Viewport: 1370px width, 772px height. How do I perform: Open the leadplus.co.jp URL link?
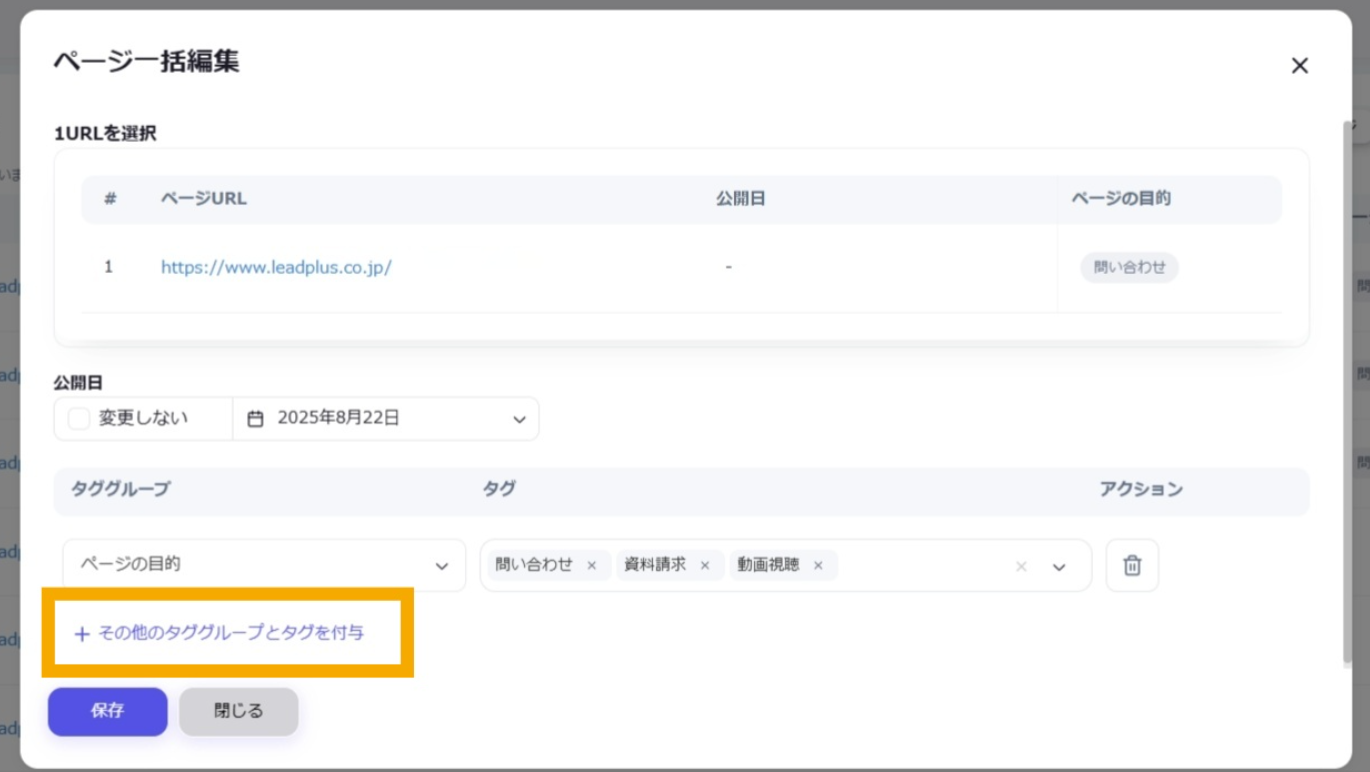point(276,267)
